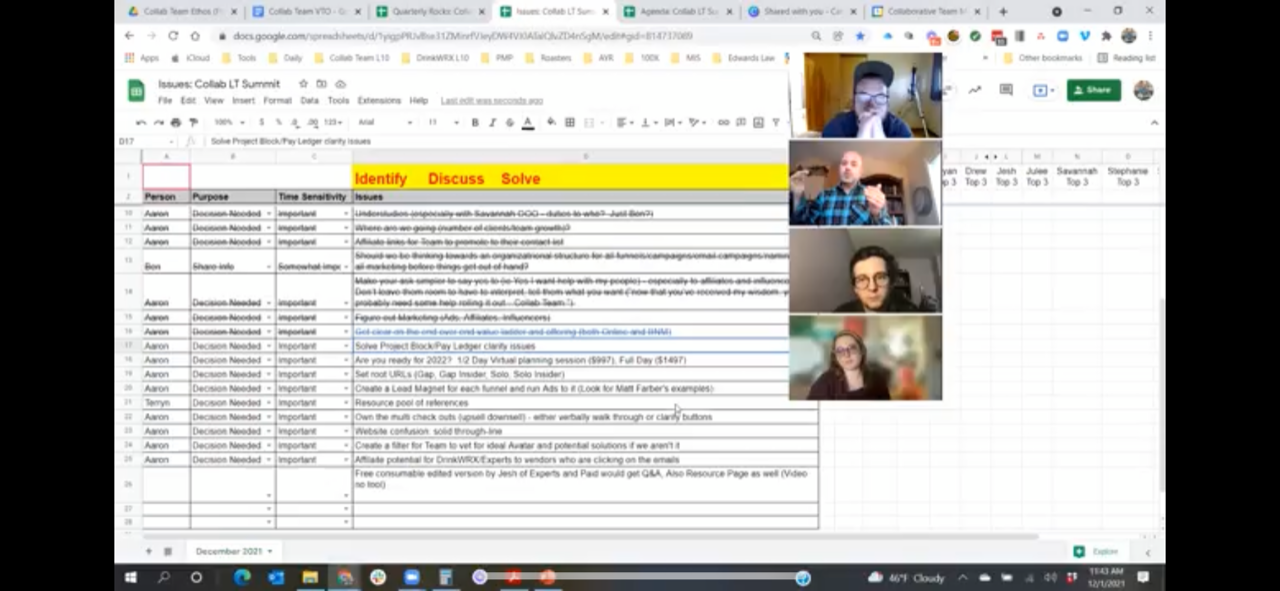Apply italic formatting to the cell
The width and height of the screenshot is (1280, 591).
coord(492,123)
